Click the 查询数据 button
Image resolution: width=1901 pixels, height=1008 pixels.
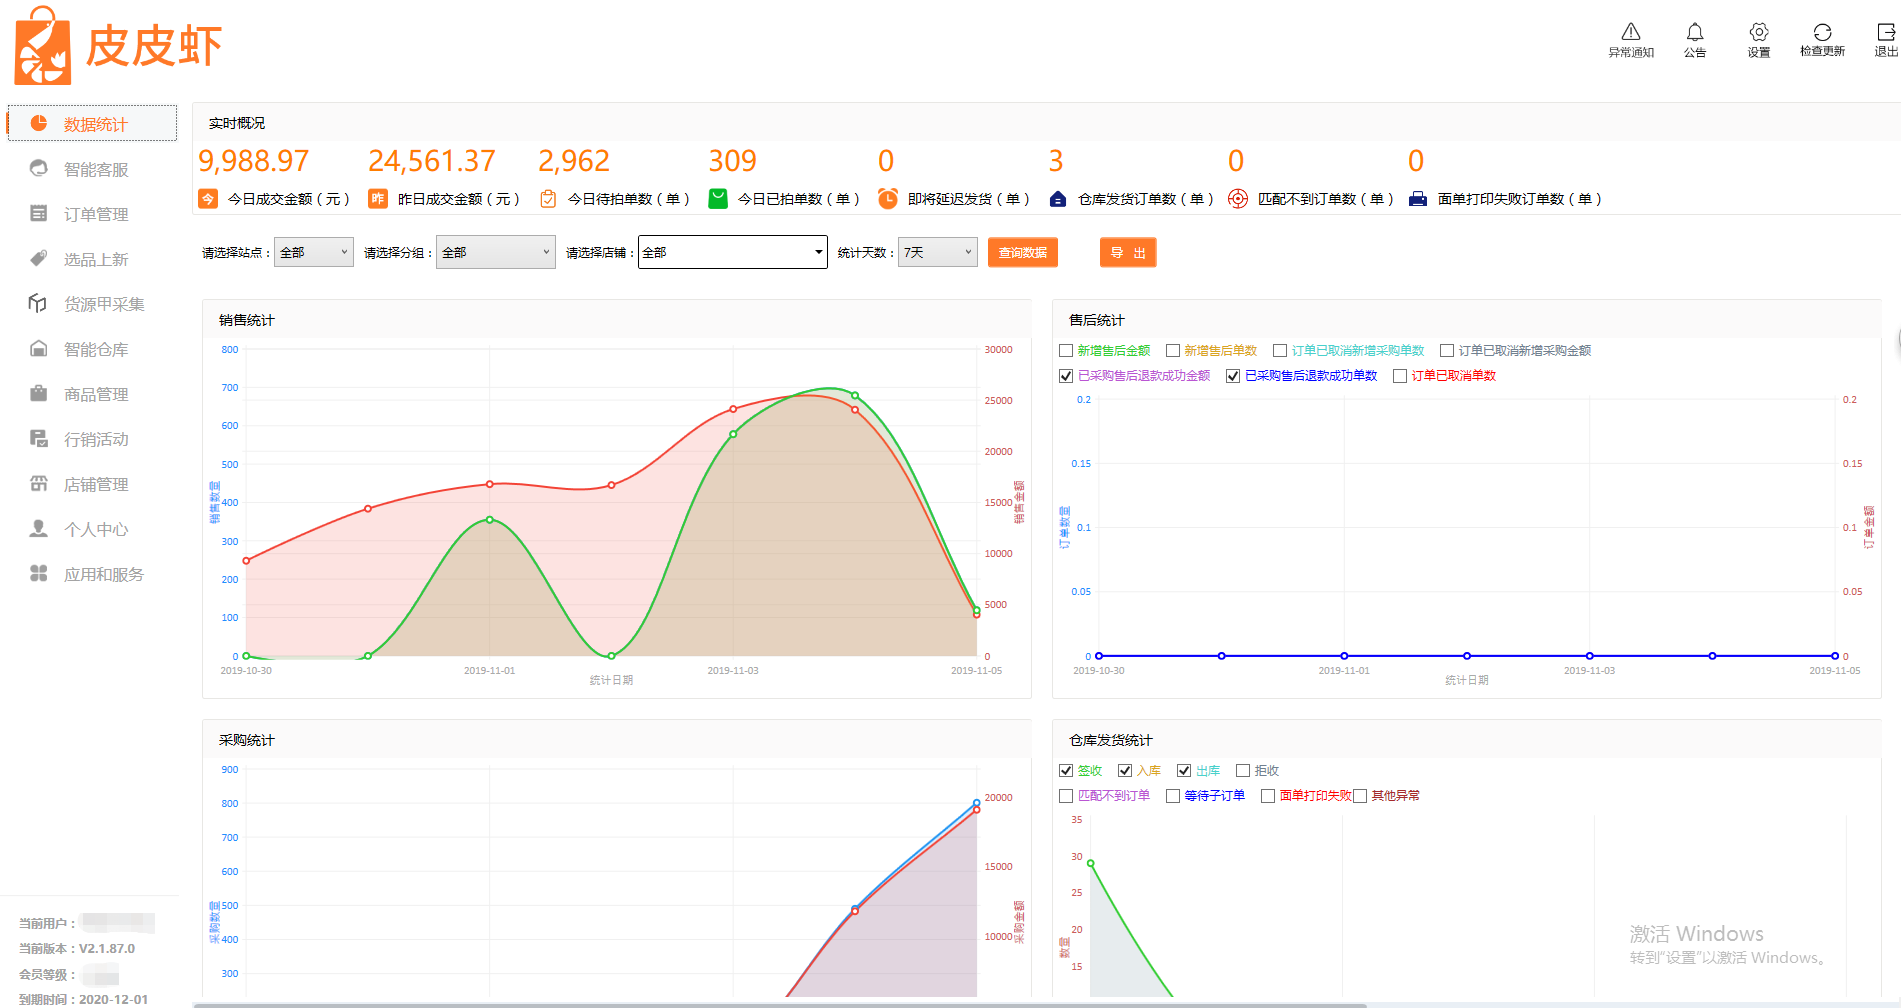pos(1022,252)
